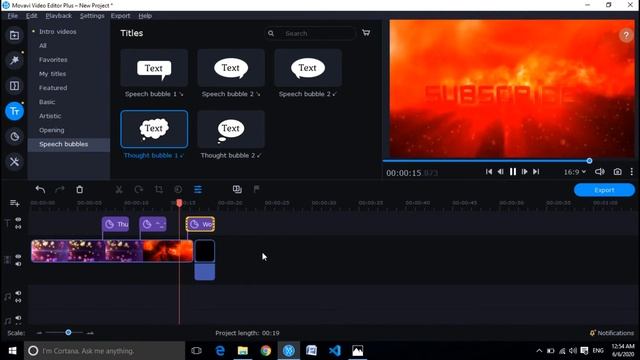Select the Artistic titles category
Viewport: 640px width, 360px height.
click(50, 116)
